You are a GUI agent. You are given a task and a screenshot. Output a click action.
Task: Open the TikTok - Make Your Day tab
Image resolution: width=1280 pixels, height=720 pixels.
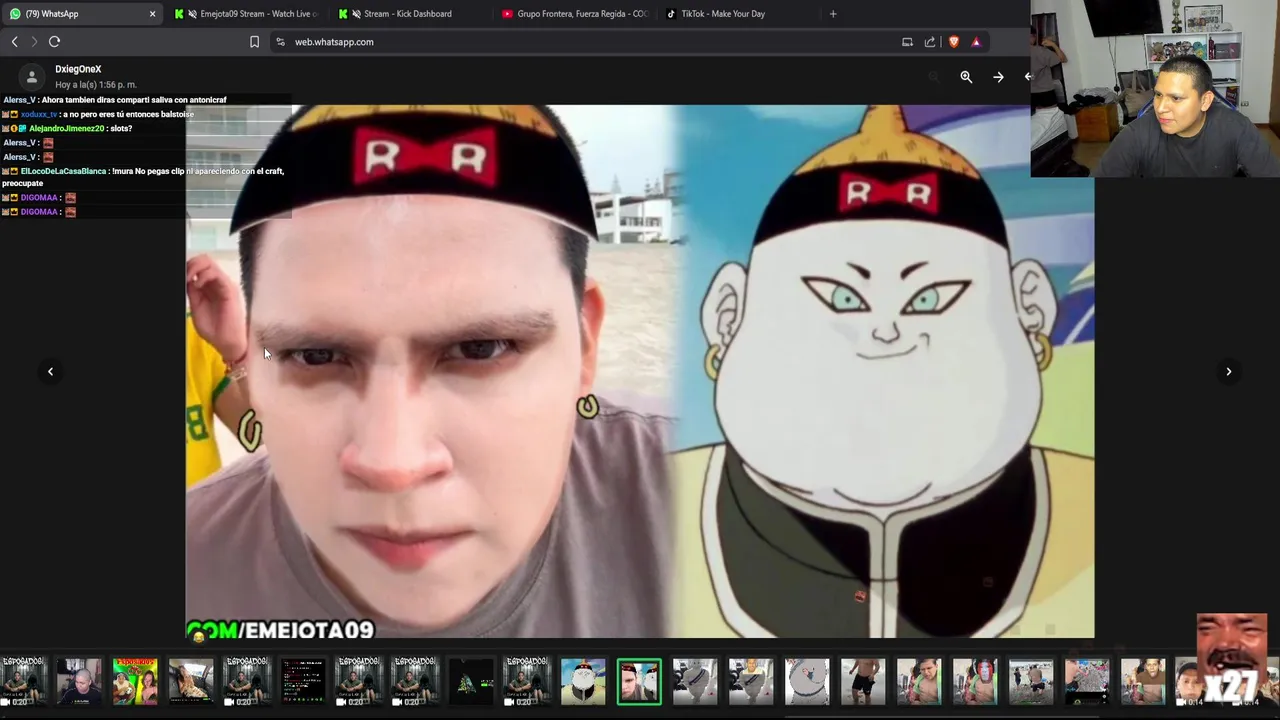[738, 14]
